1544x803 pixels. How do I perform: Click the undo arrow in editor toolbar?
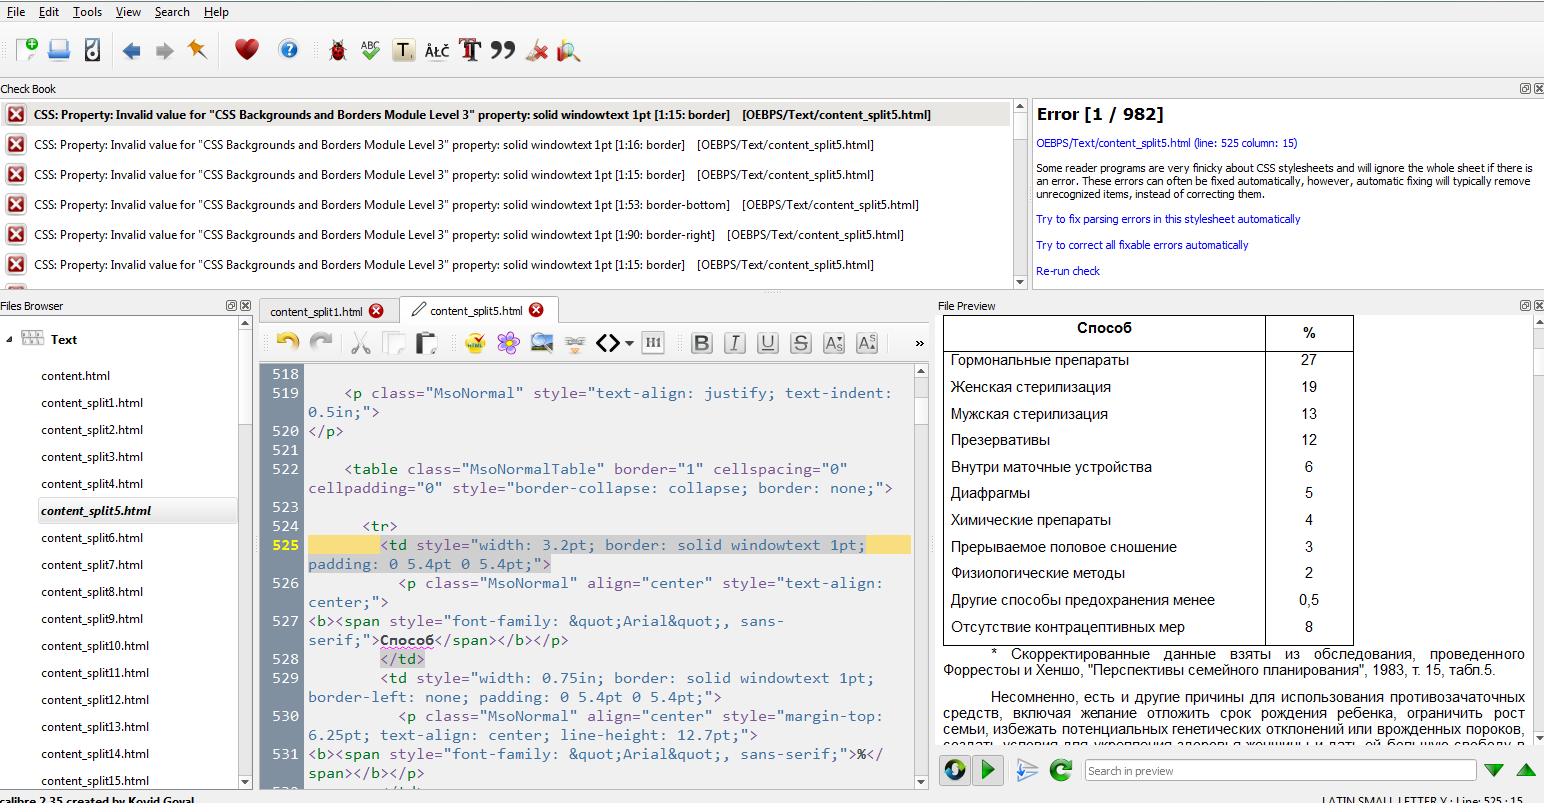[x=288, y=343]
